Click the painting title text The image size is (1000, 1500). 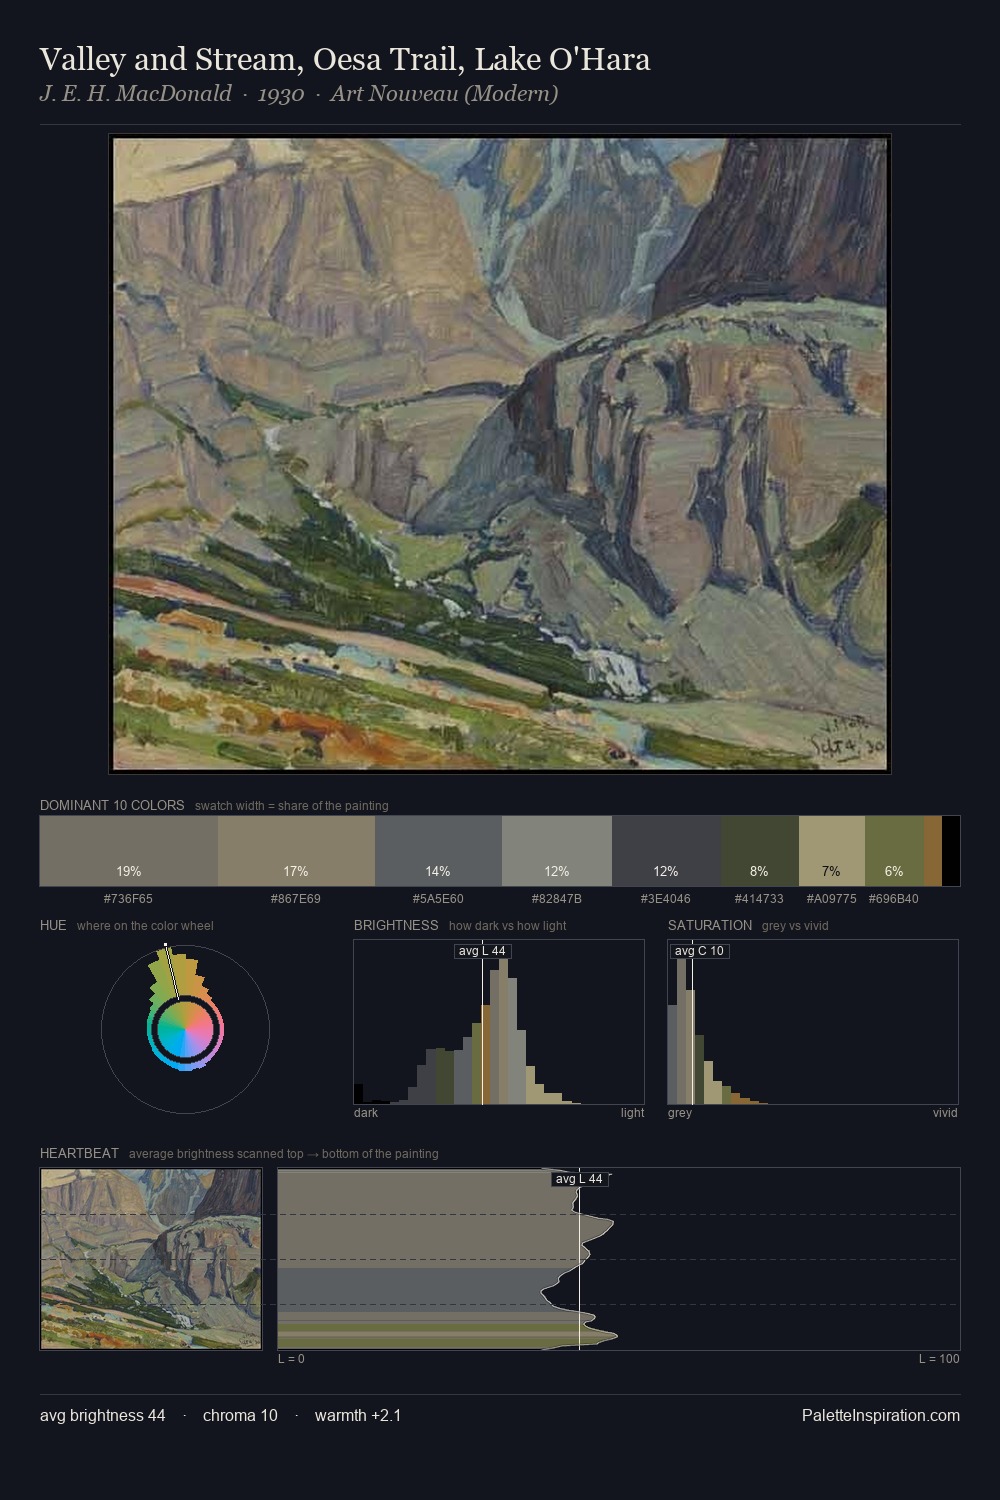[345, 59]
